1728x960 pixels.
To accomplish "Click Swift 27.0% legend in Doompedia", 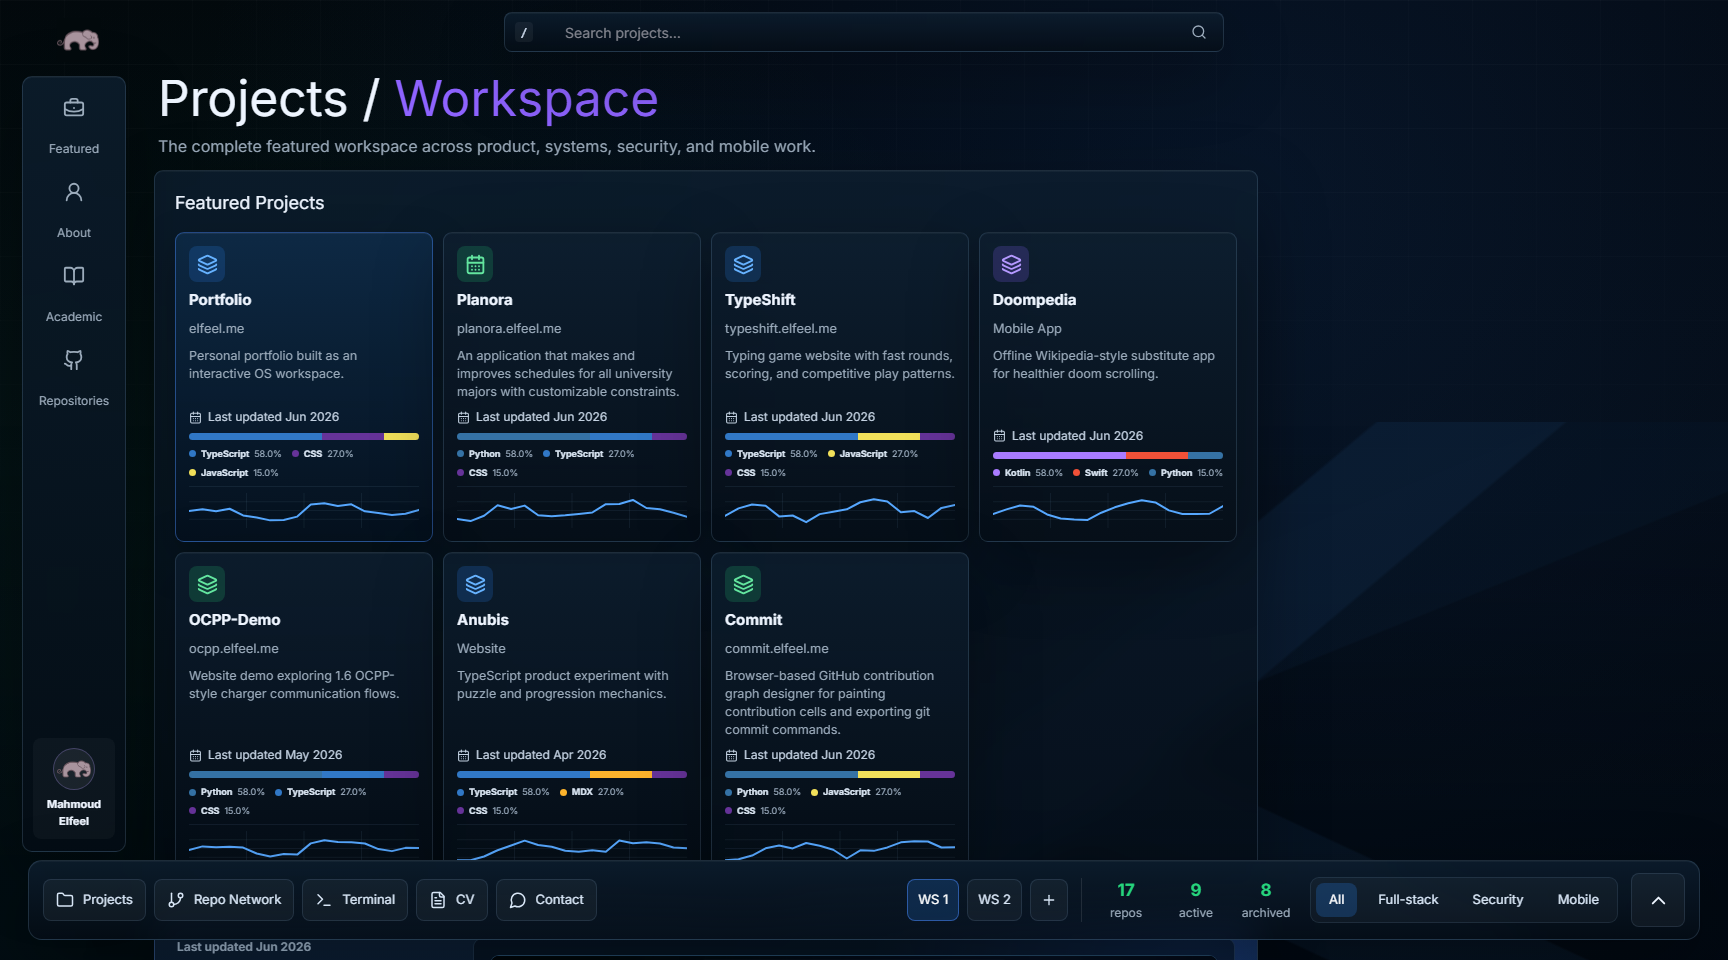I will (x=1106, y=473).
